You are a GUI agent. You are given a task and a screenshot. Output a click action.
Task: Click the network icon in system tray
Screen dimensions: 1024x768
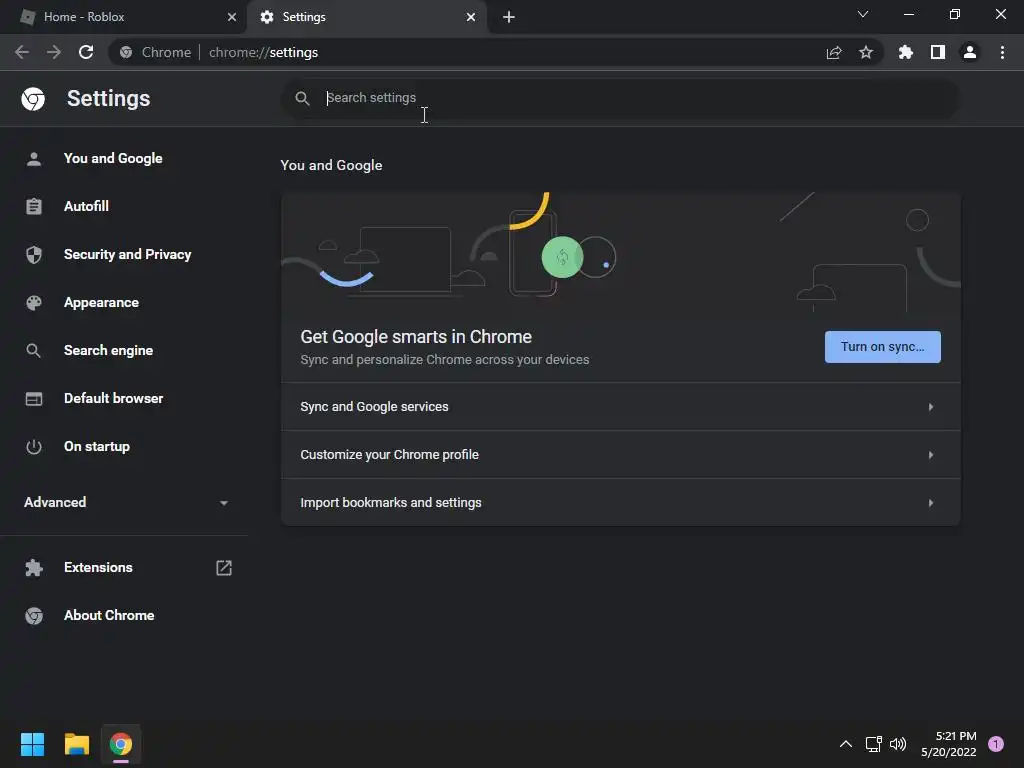tap(873, 744)
